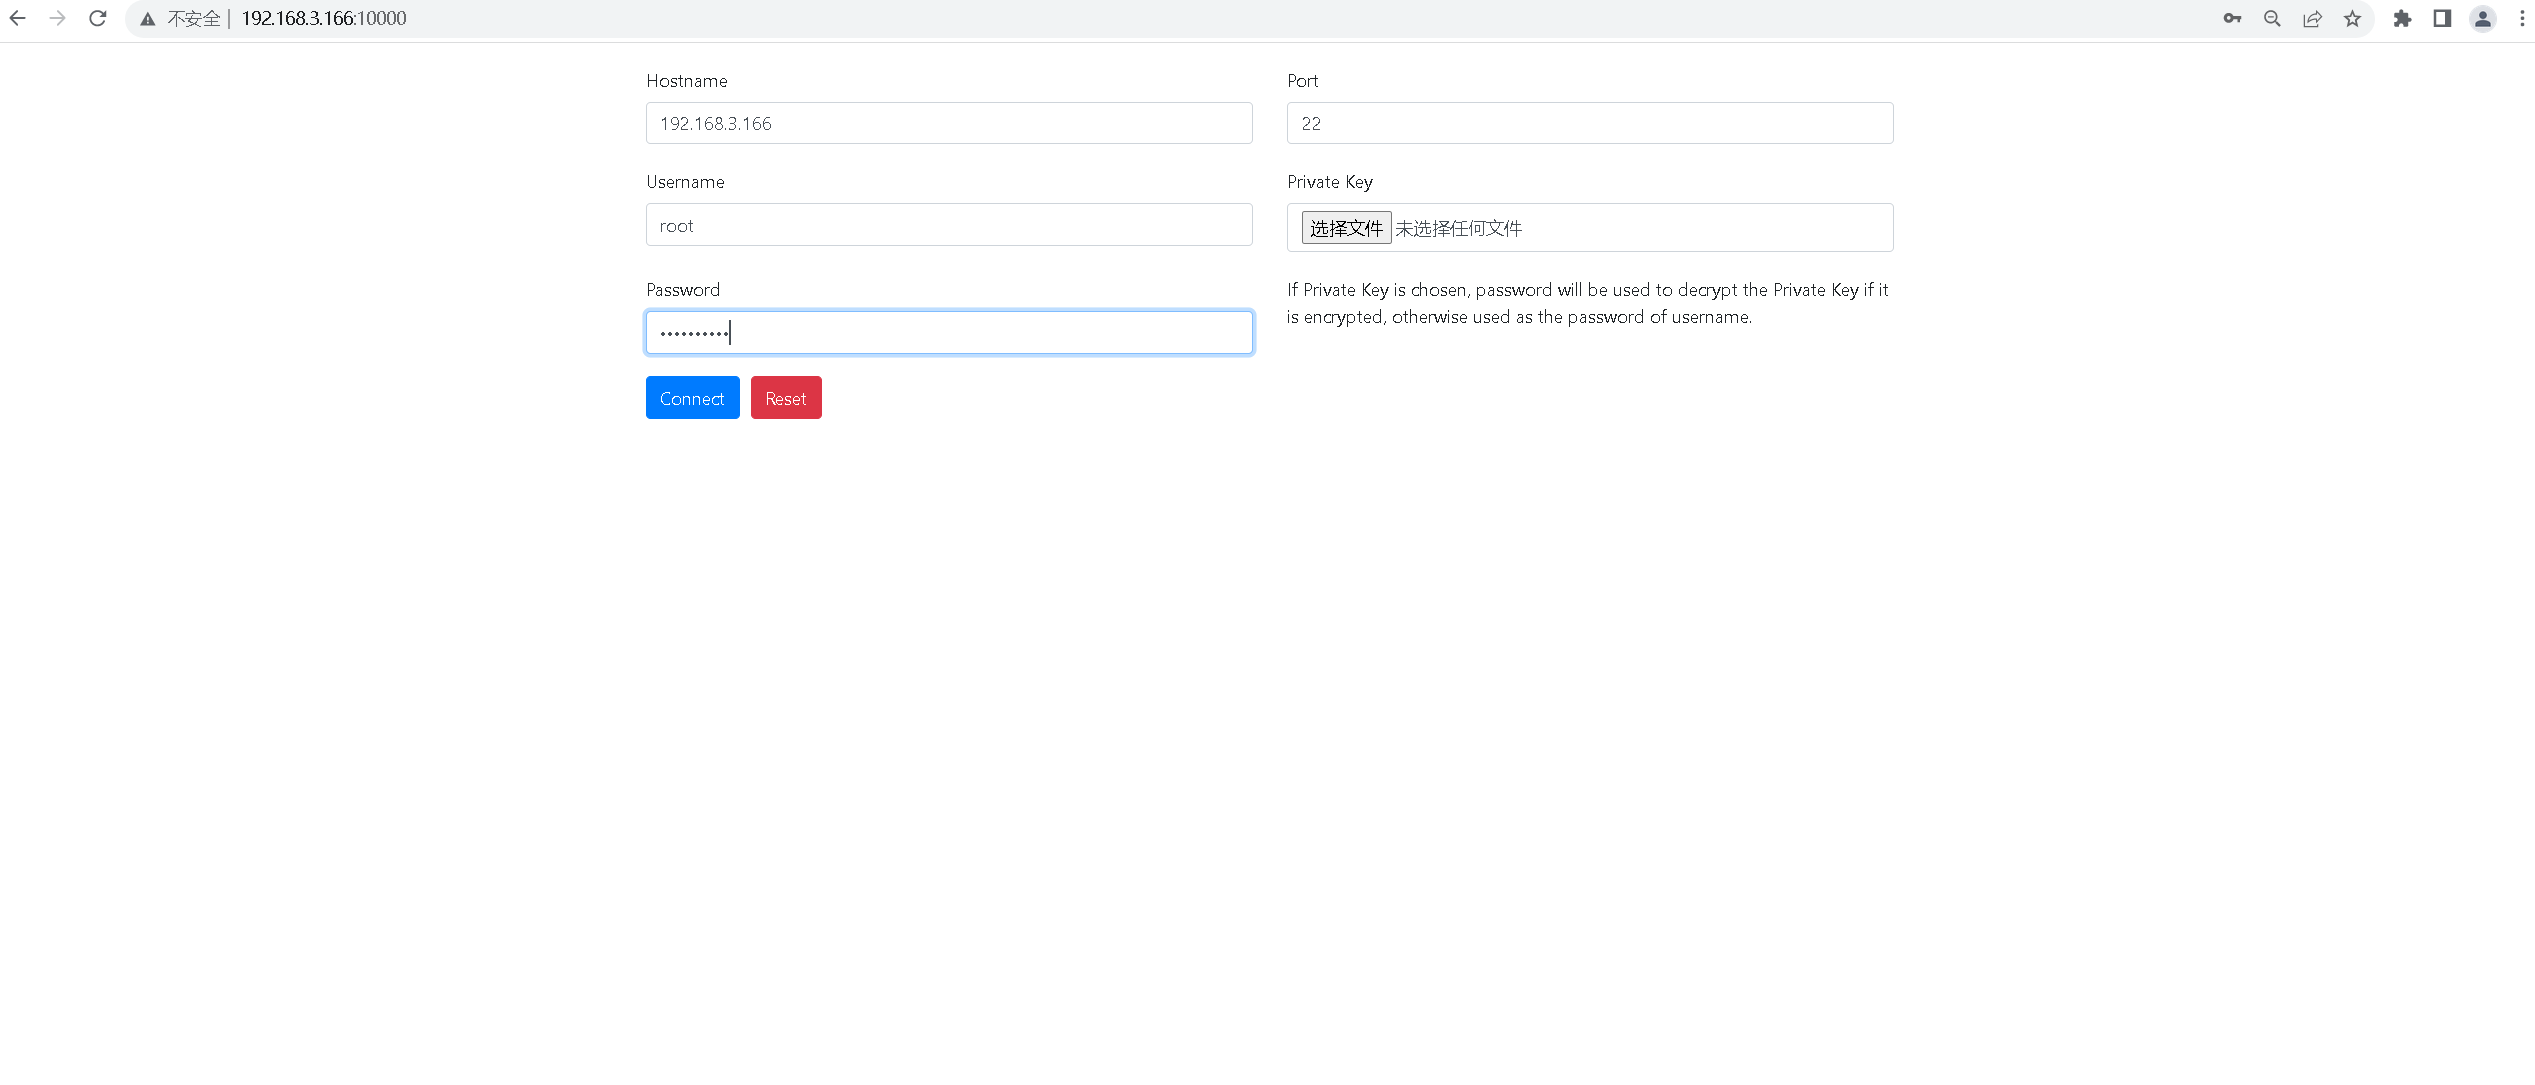Click the zoom magnifier icon
Image resolution: width=2535 pixels, height=1085 pixels.
coord(2272,18)
